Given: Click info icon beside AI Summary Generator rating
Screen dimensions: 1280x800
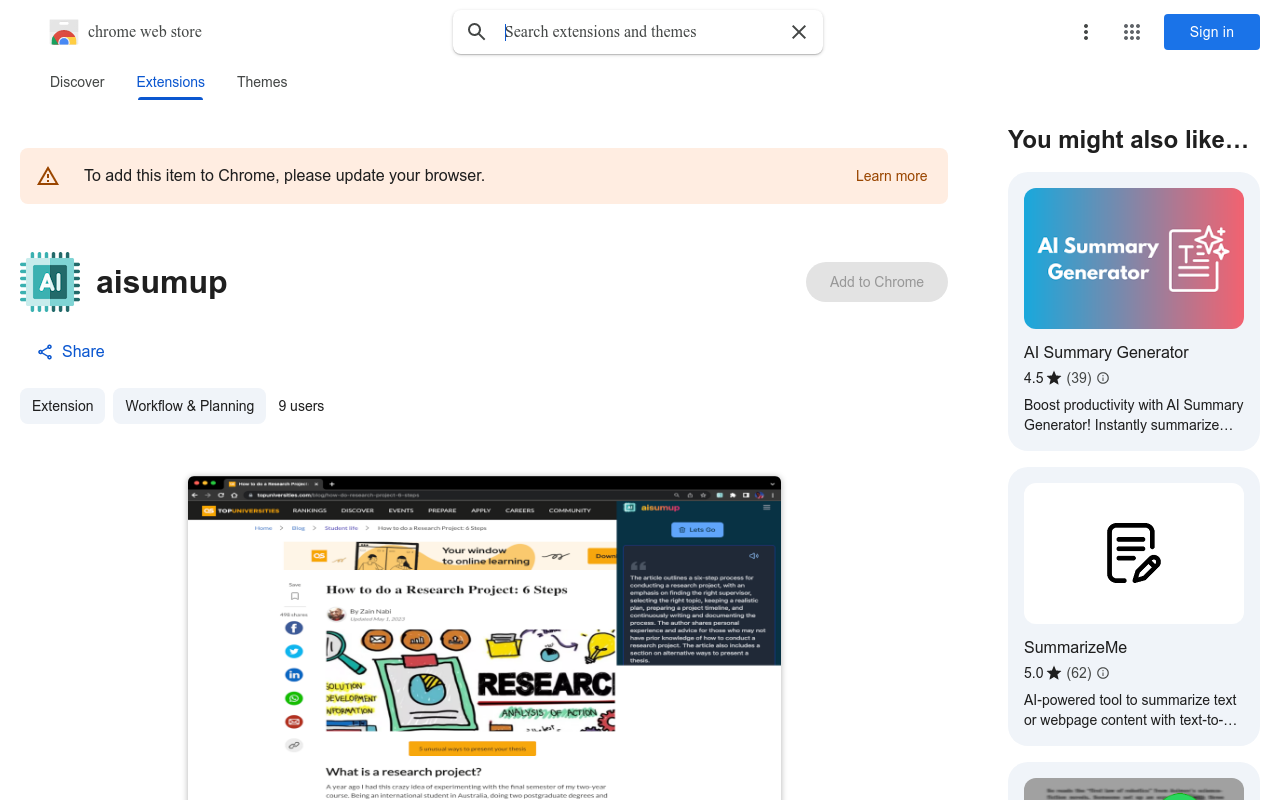Looking at the screenshot, I should (x=1103, y=378).
